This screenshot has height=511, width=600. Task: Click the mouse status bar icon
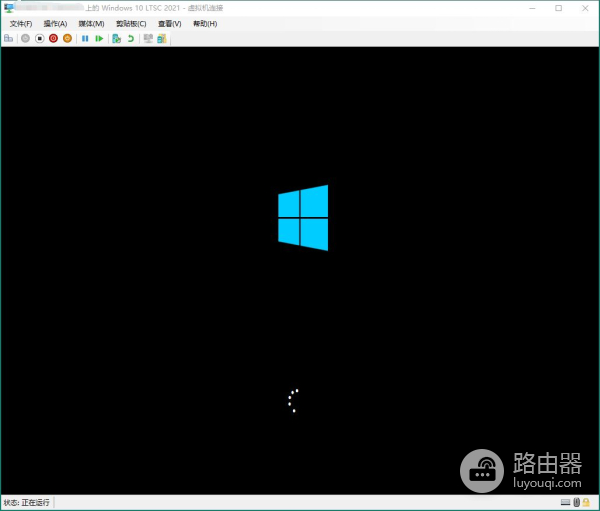(577, 502)
